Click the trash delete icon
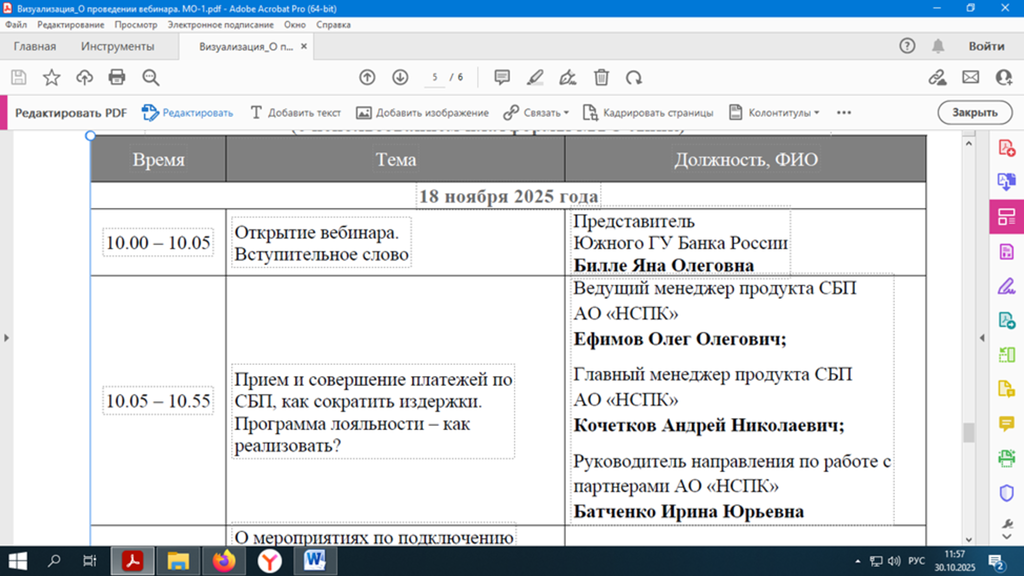Viewport: 1024px width, 576px height. coord(601,77)
